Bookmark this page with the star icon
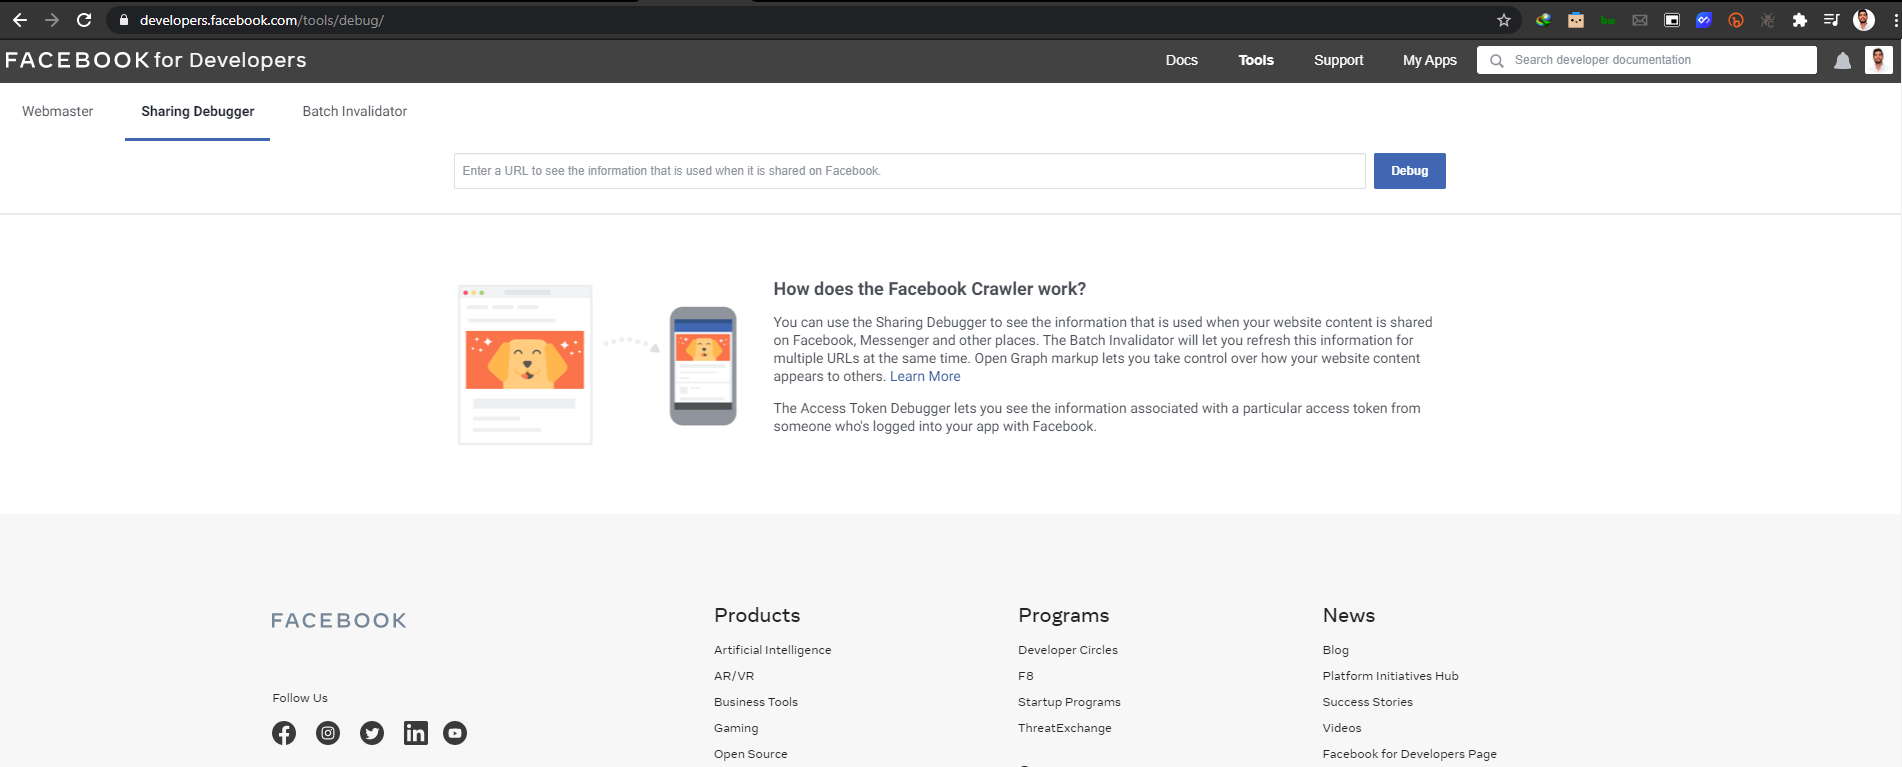The width and height of the screenshot is (1902, 767). click(x=1504, y=20)
